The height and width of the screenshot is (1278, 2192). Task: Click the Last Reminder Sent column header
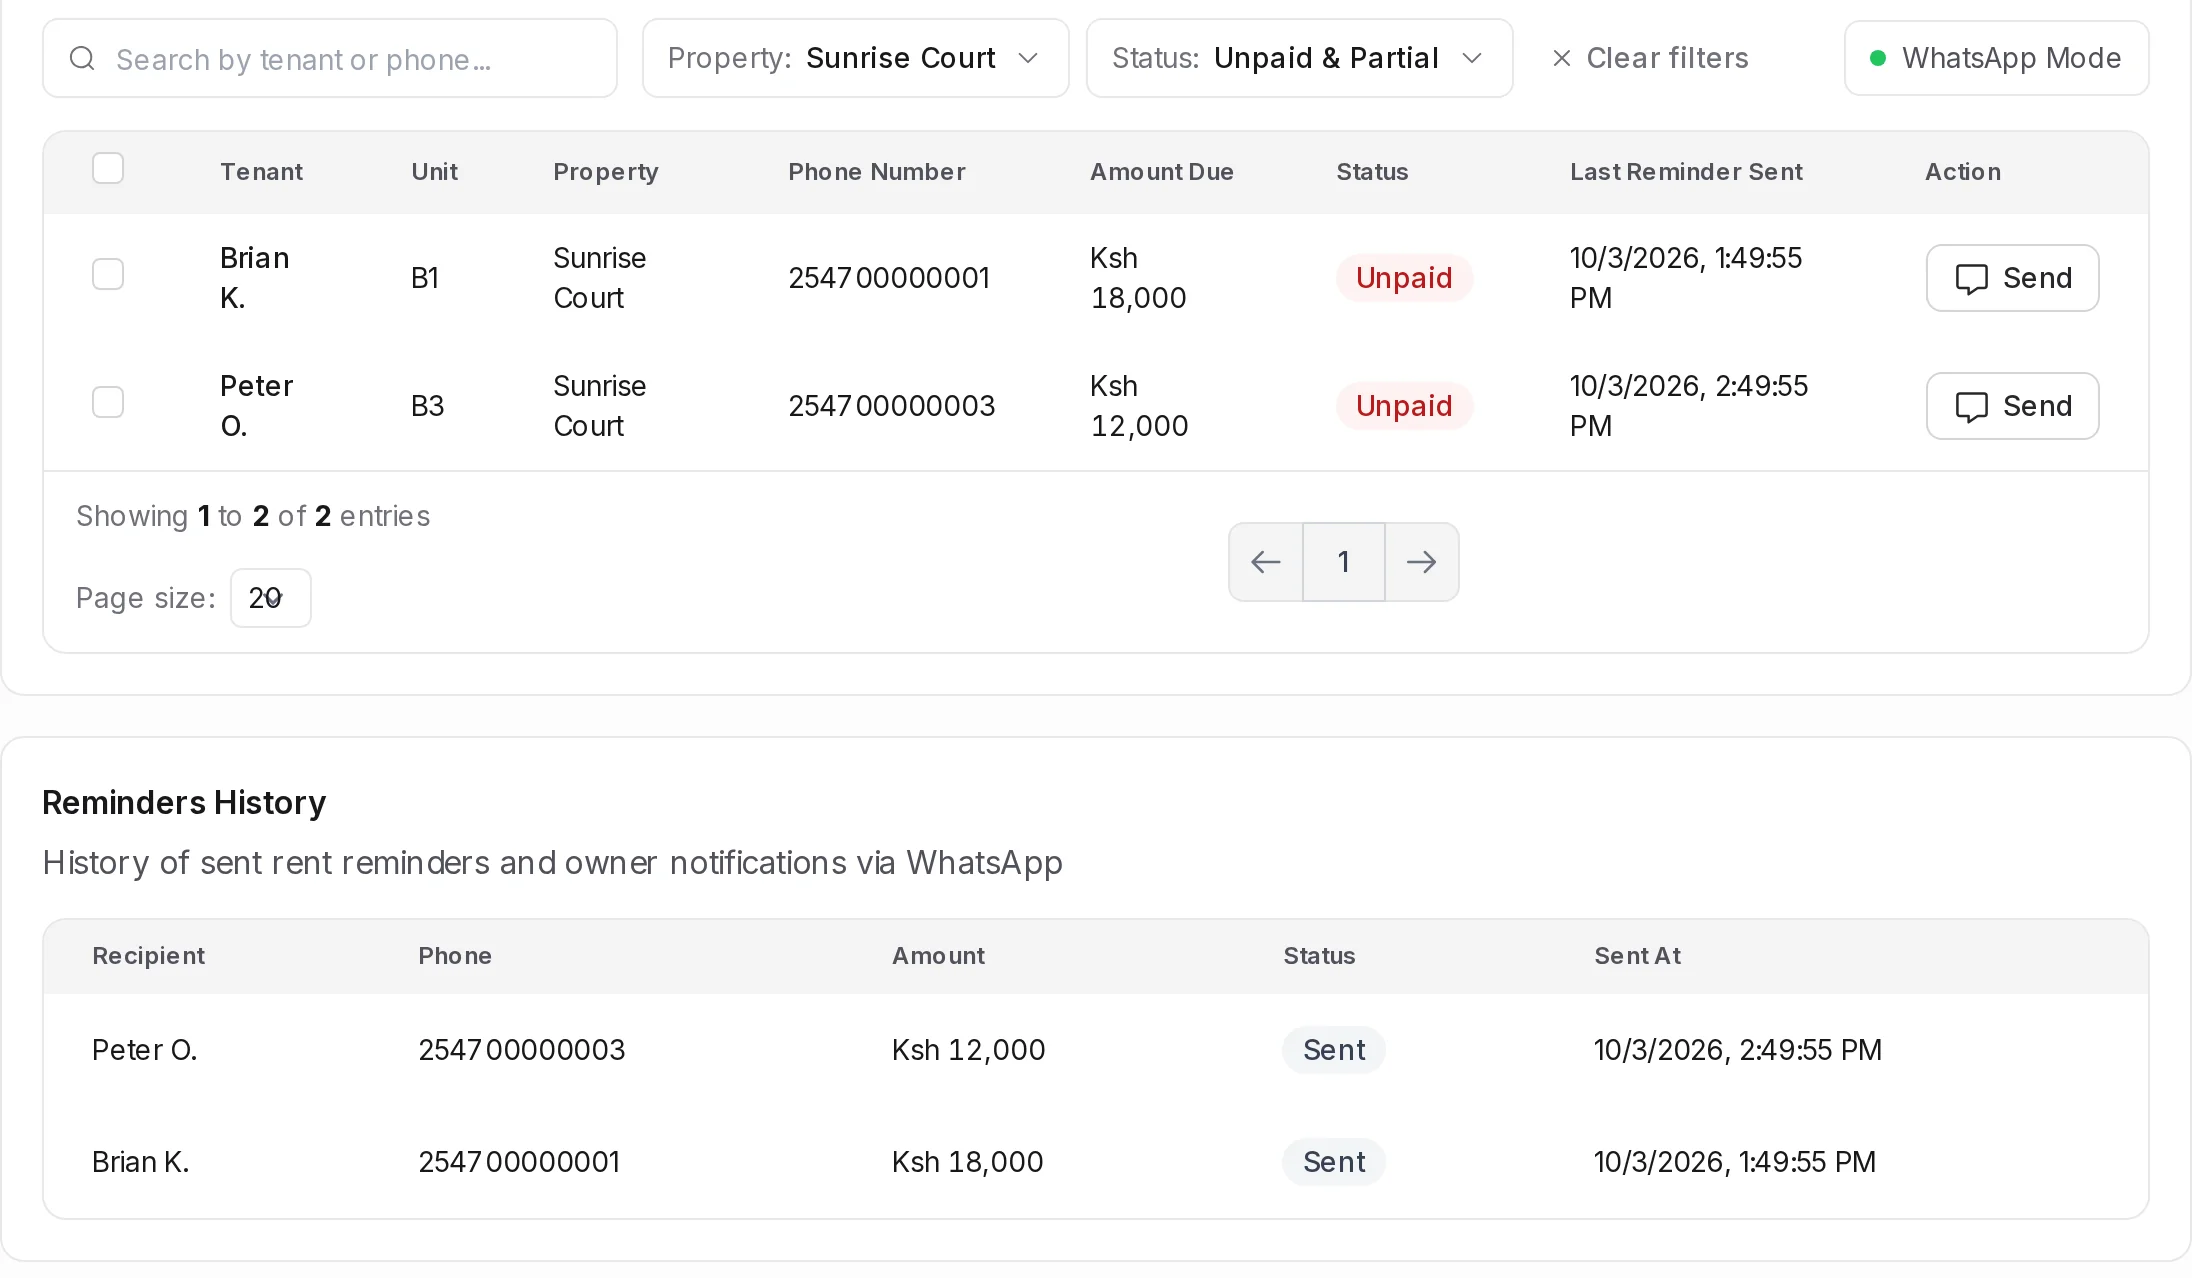coord(1686,172)
